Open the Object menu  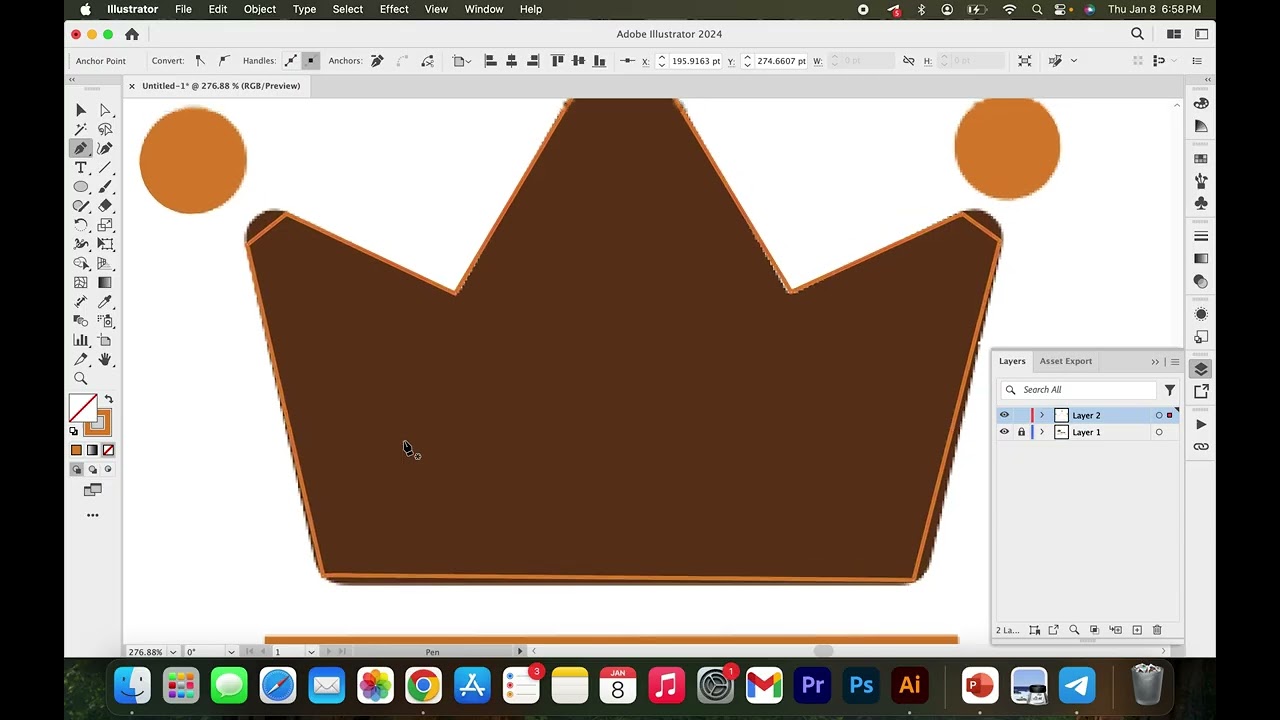click(x=259, y=9)
